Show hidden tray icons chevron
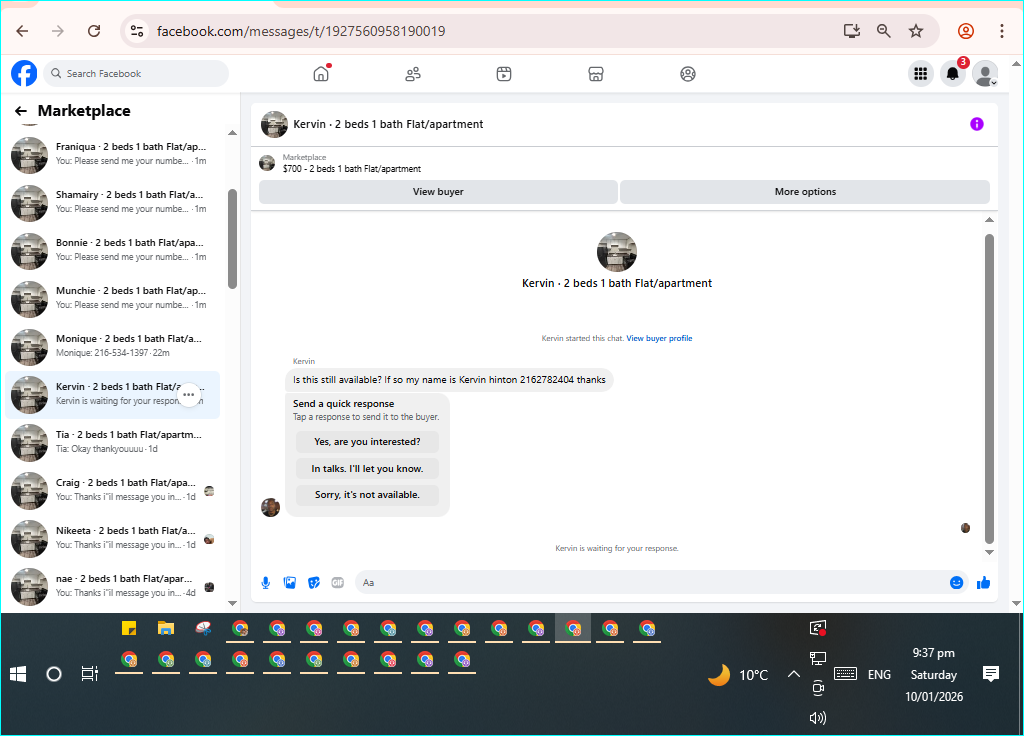This screenshot has width=1024, height=736. click(x=793, y=674)
